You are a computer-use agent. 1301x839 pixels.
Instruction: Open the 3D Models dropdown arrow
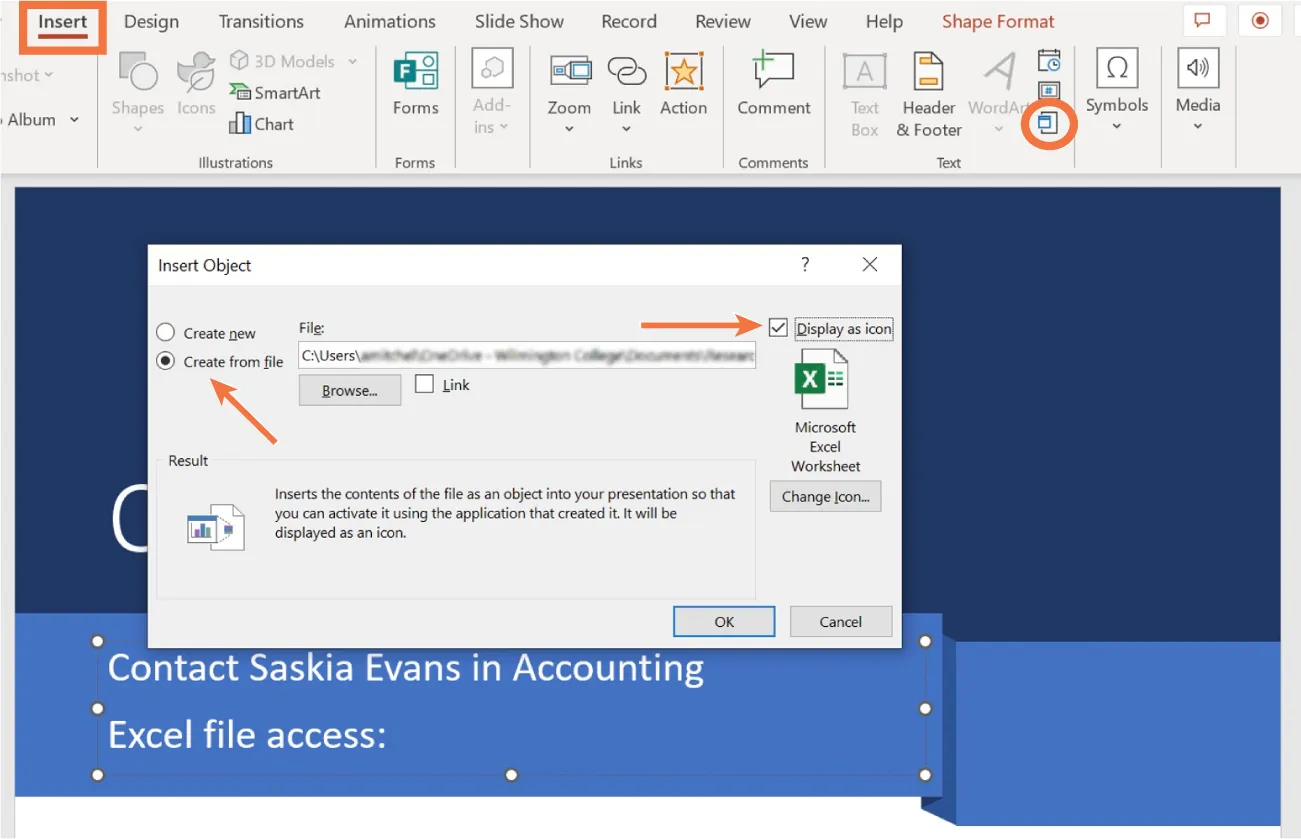tap(352, 61)
